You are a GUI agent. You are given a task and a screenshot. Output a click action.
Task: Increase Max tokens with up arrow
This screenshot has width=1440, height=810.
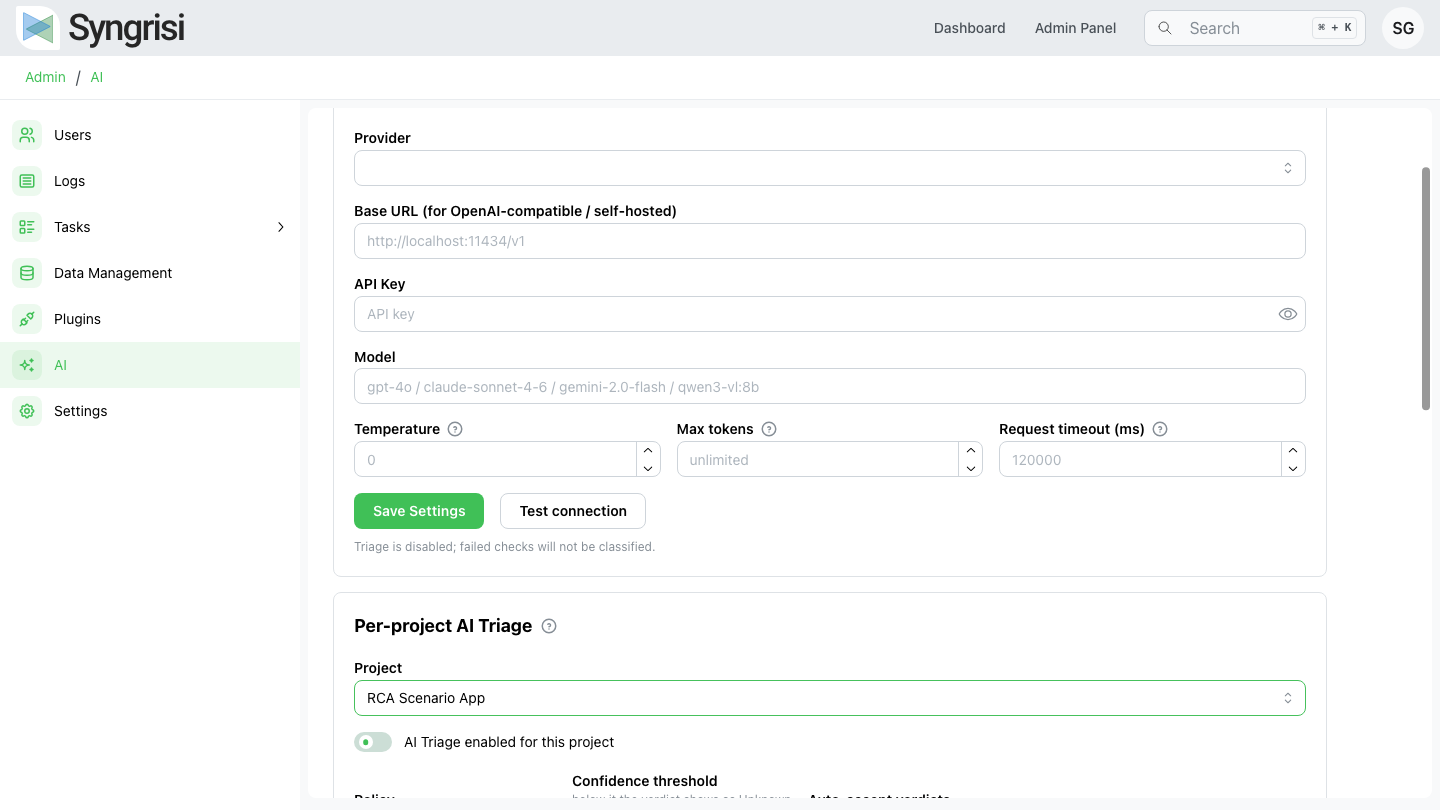970,451
